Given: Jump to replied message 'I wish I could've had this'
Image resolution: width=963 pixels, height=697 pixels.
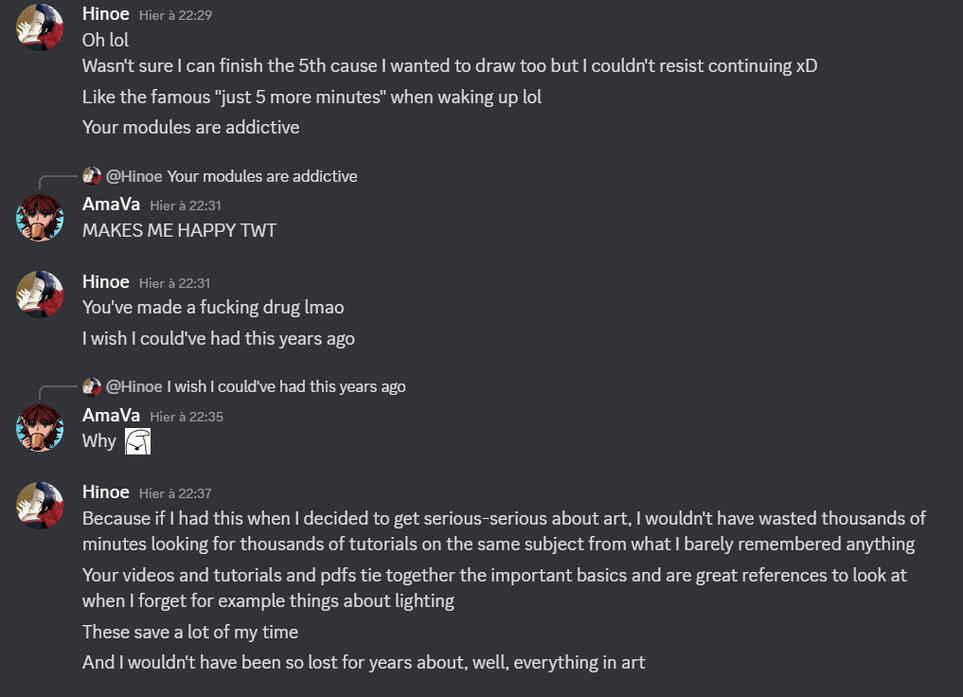Looking at the screenshot, I should [286, 386].
